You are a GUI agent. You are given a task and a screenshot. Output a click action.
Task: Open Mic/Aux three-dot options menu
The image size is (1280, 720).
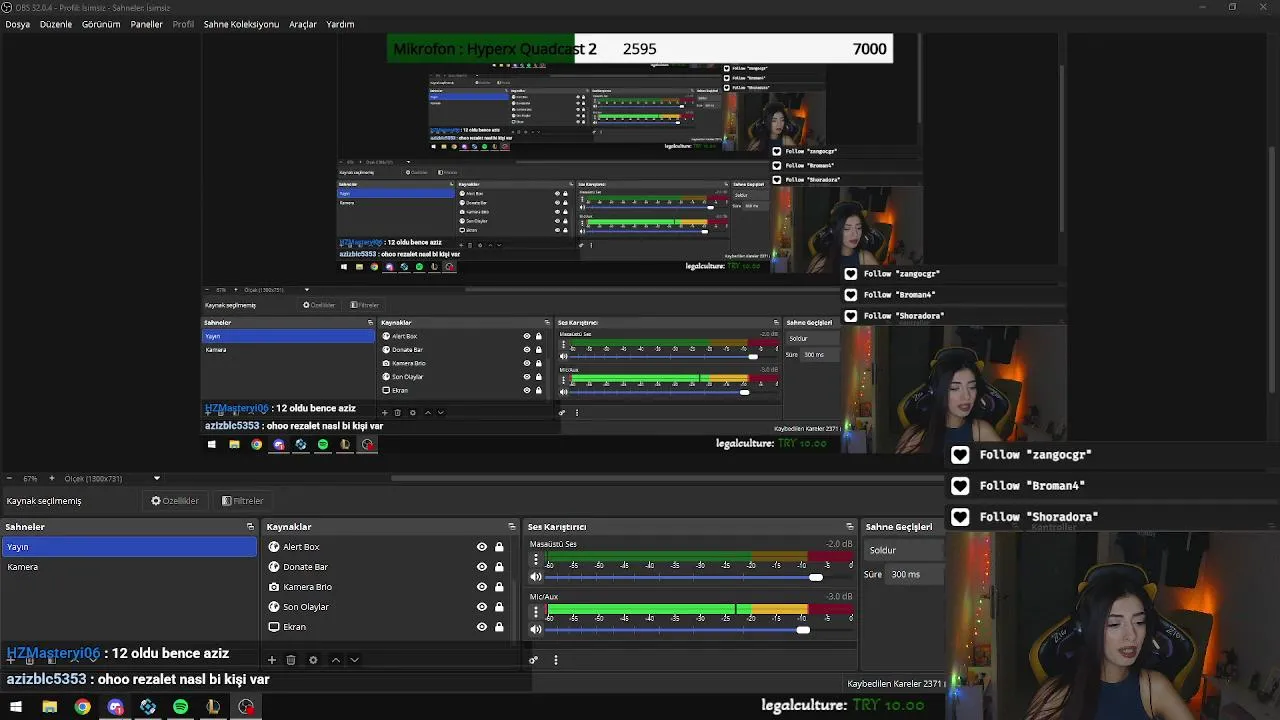pos(536,612)
